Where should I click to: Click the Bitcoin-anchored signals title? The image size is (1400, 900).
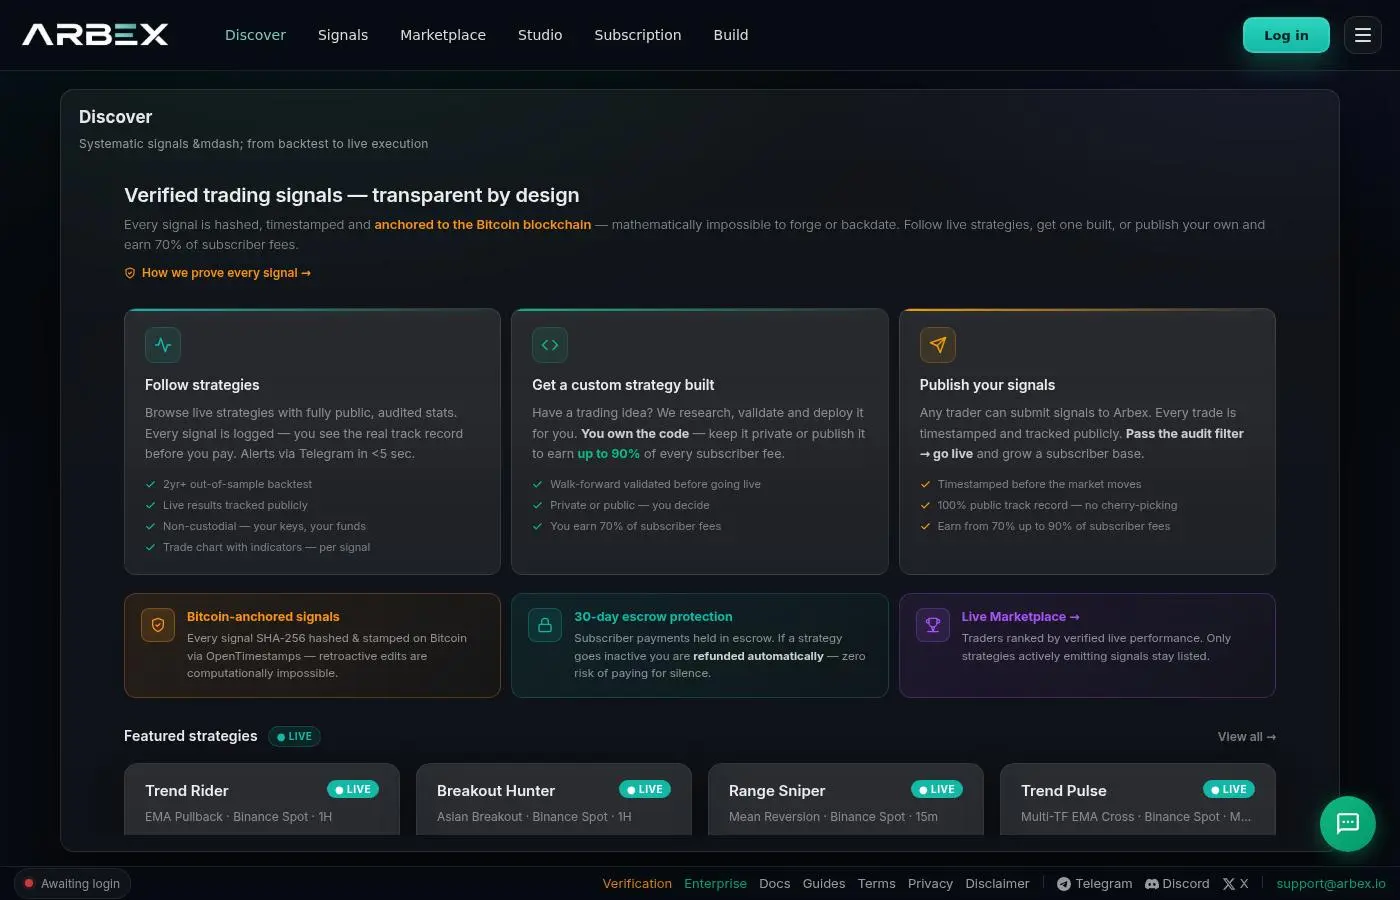pyautogui.click(x=263, y=617)
